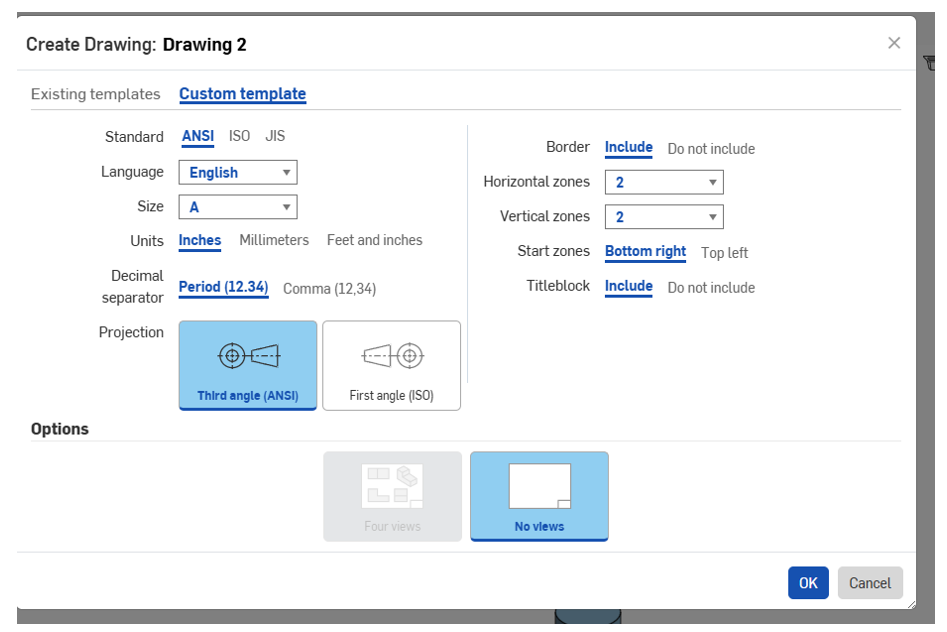This screenshot has width=947, height=632.
Task: Set Border to Do not include
Action: [711, 149]
